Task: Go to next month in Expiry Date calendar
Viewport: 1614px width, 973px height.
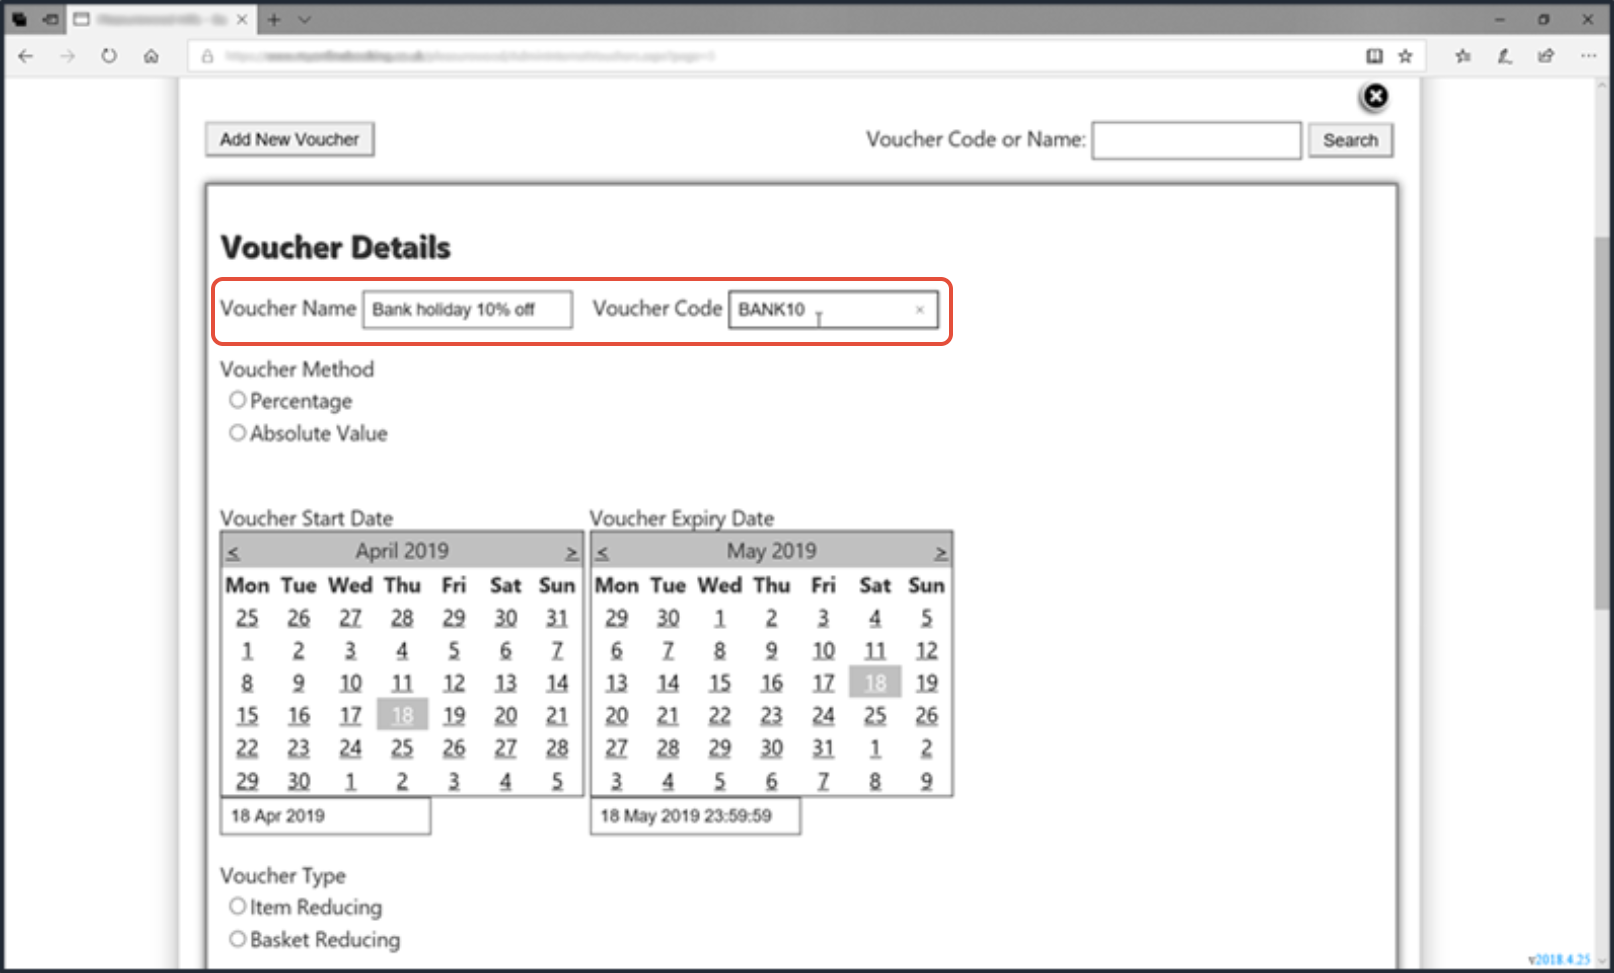Action: click(941, 552)
